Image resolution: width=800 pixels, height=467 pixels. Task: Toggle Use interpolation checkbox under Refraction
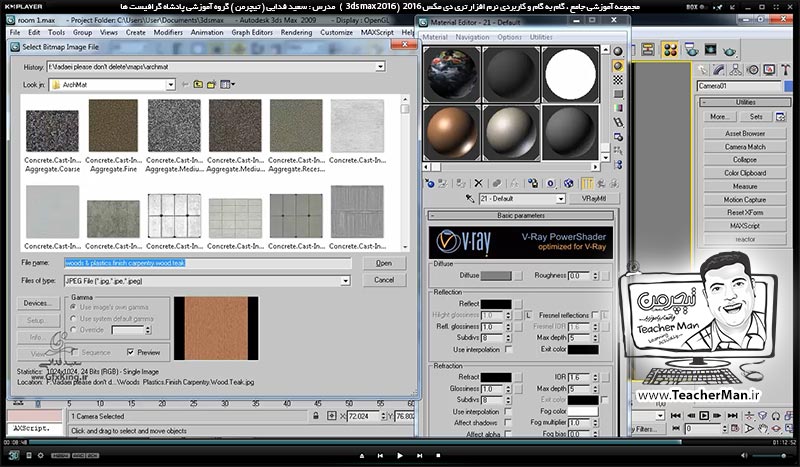pos(508,411)
